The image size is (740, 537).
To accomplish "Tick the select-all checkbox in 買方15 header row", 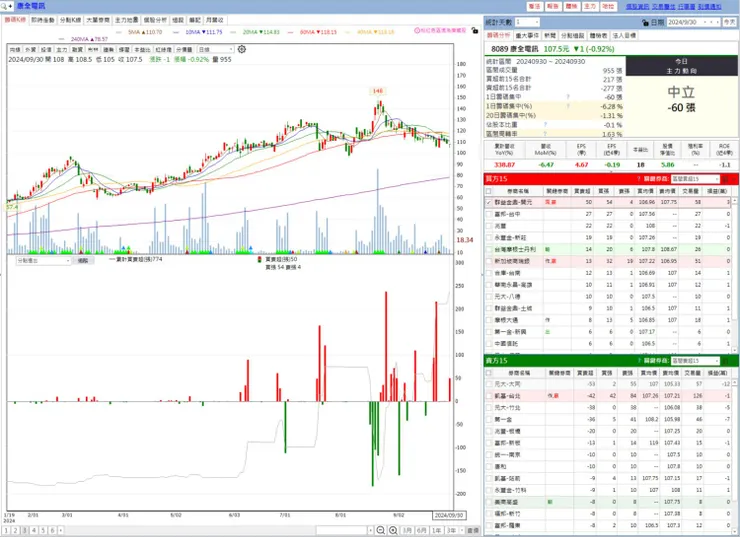I will click(x=488, y=191).
